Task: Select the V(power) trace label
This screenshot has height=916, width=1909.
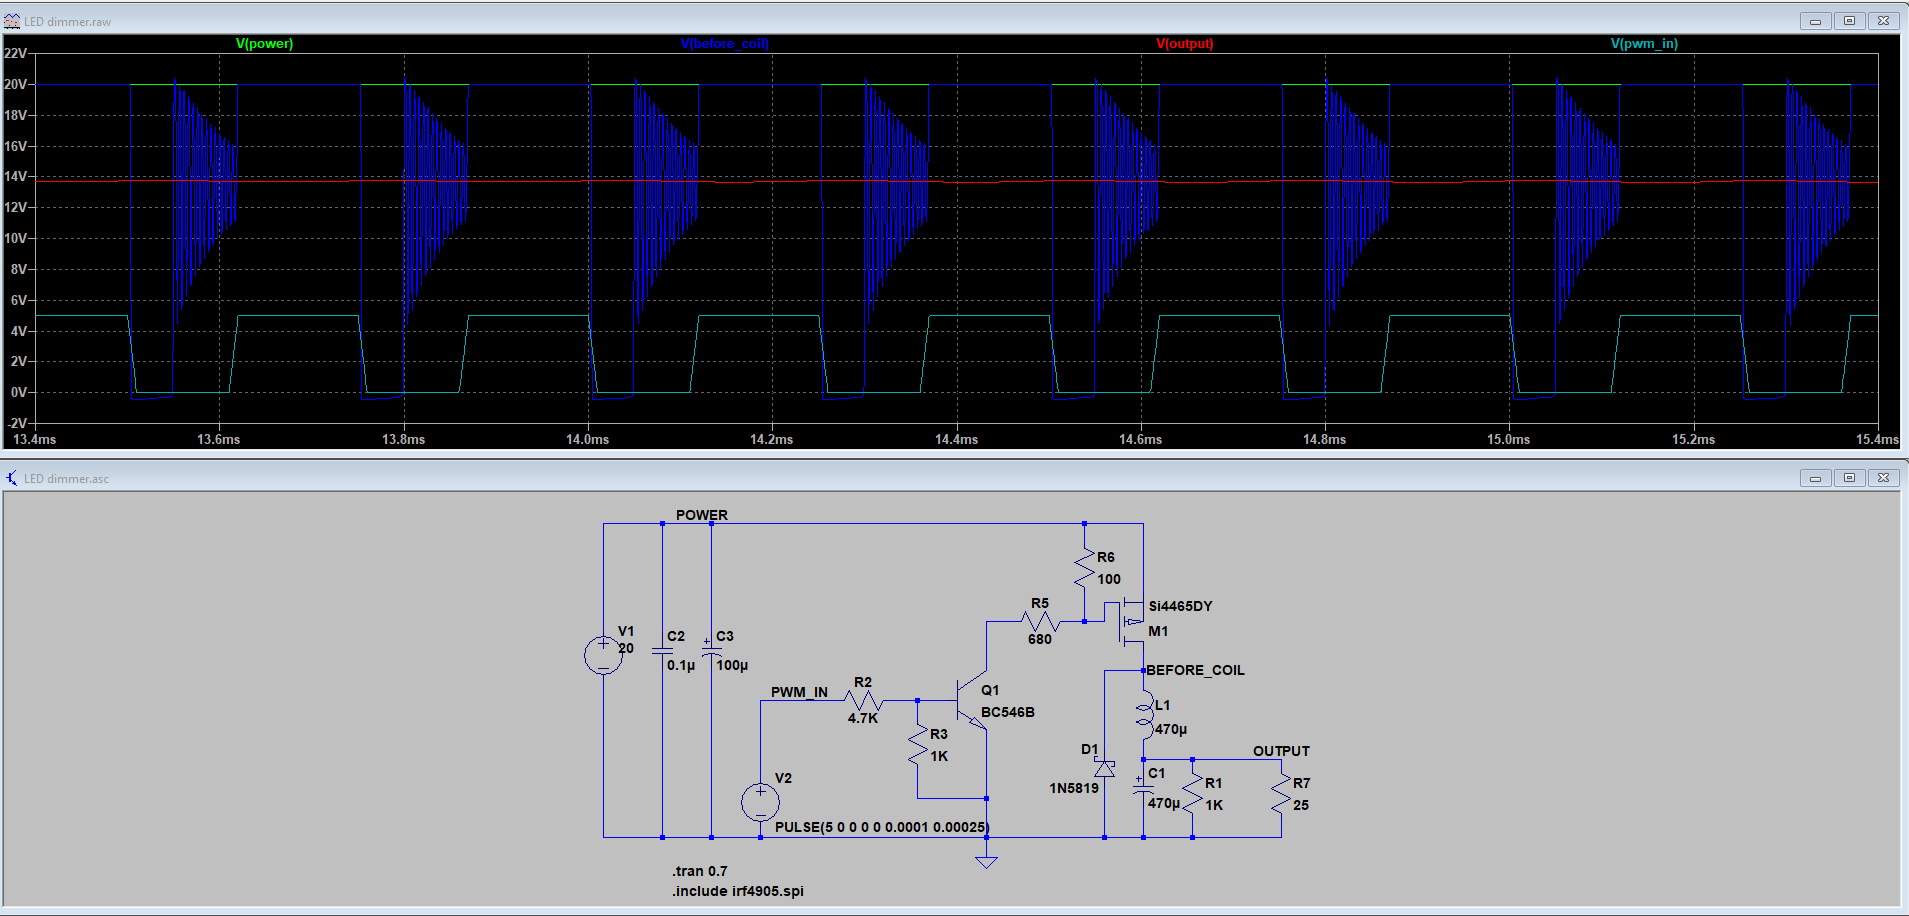Action: coord(264,44)
